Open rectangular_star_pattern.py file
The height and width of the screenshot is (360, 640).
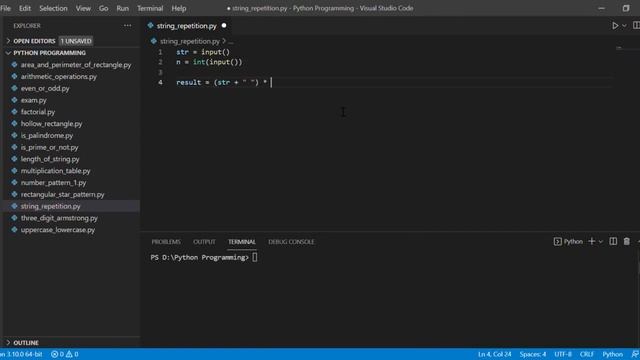pos(62,195)
